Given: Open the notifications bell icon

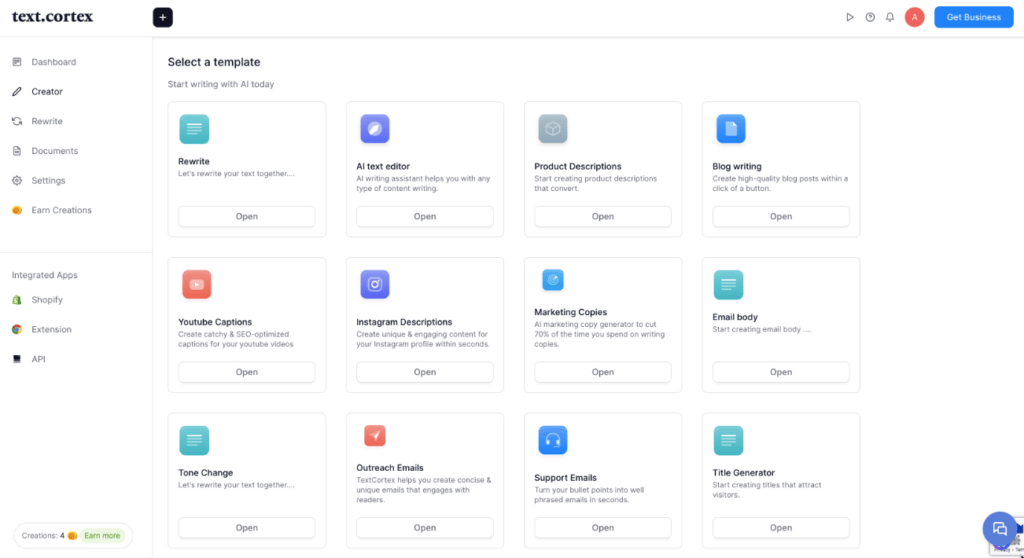Looking at the screenshot, I should (x=889, y=18).
